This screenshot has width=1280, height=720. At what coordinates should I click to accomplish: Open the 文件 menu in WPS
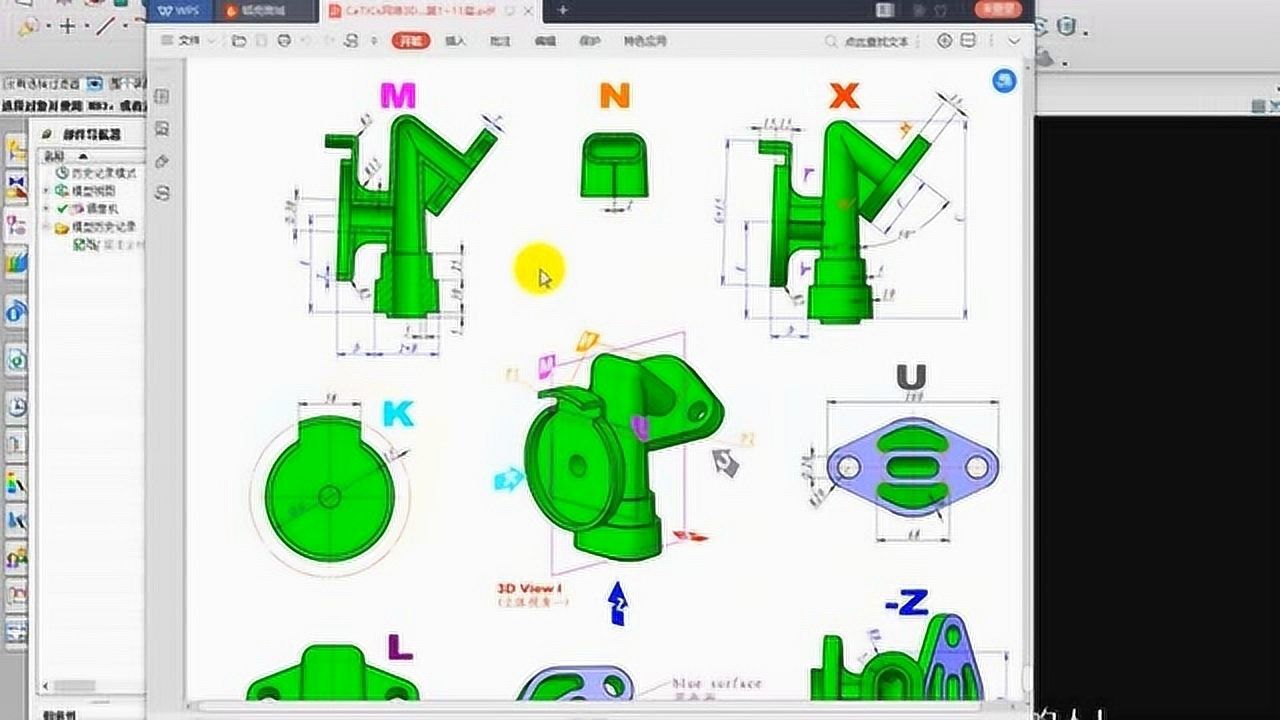(186, 41)
